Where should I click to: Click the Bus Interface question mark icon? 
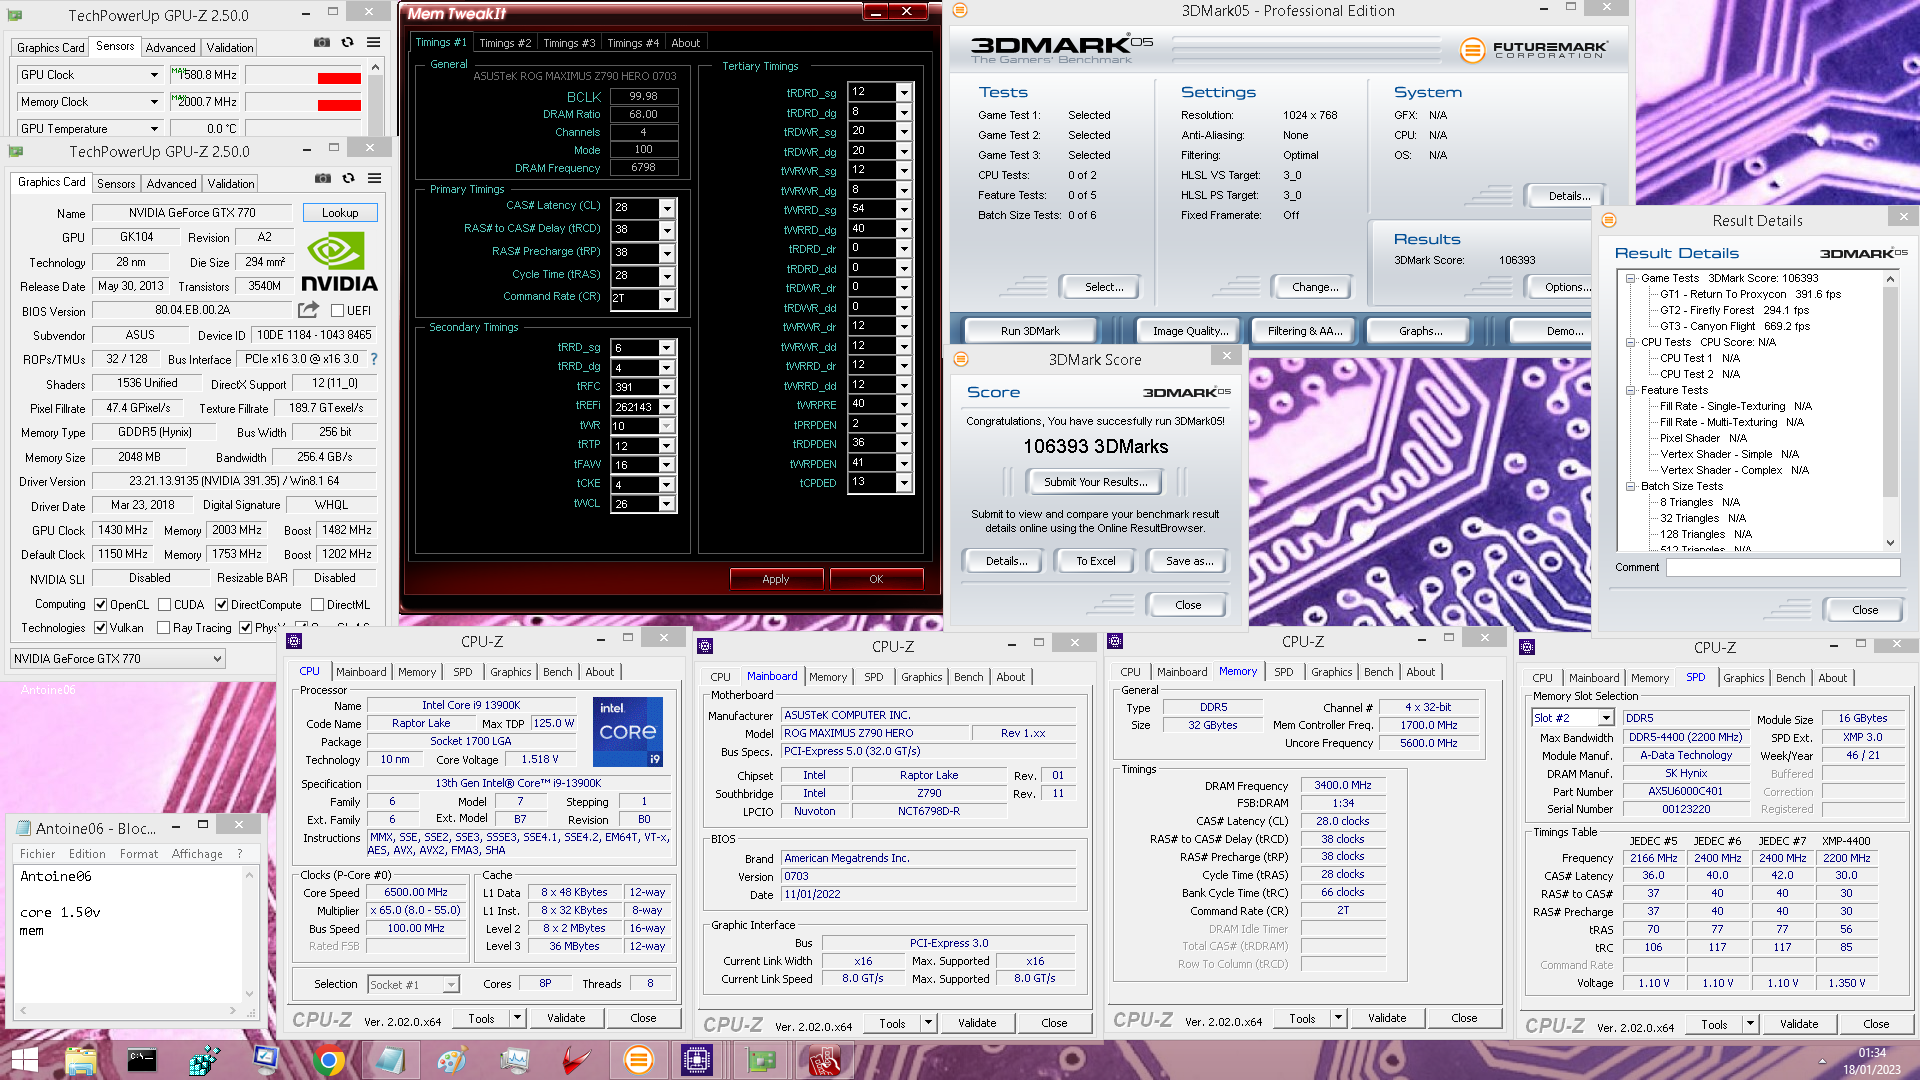(x=374, y=359)
